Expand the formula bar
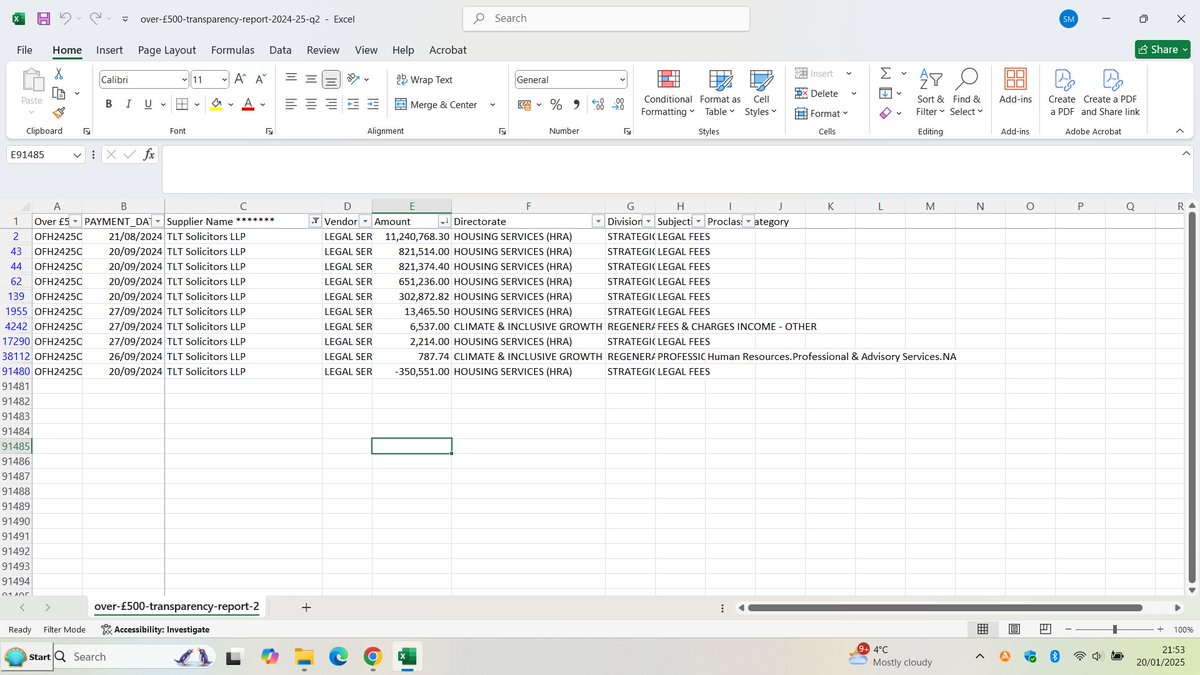Screen dimensions: 1200x675 point(1186,154)
